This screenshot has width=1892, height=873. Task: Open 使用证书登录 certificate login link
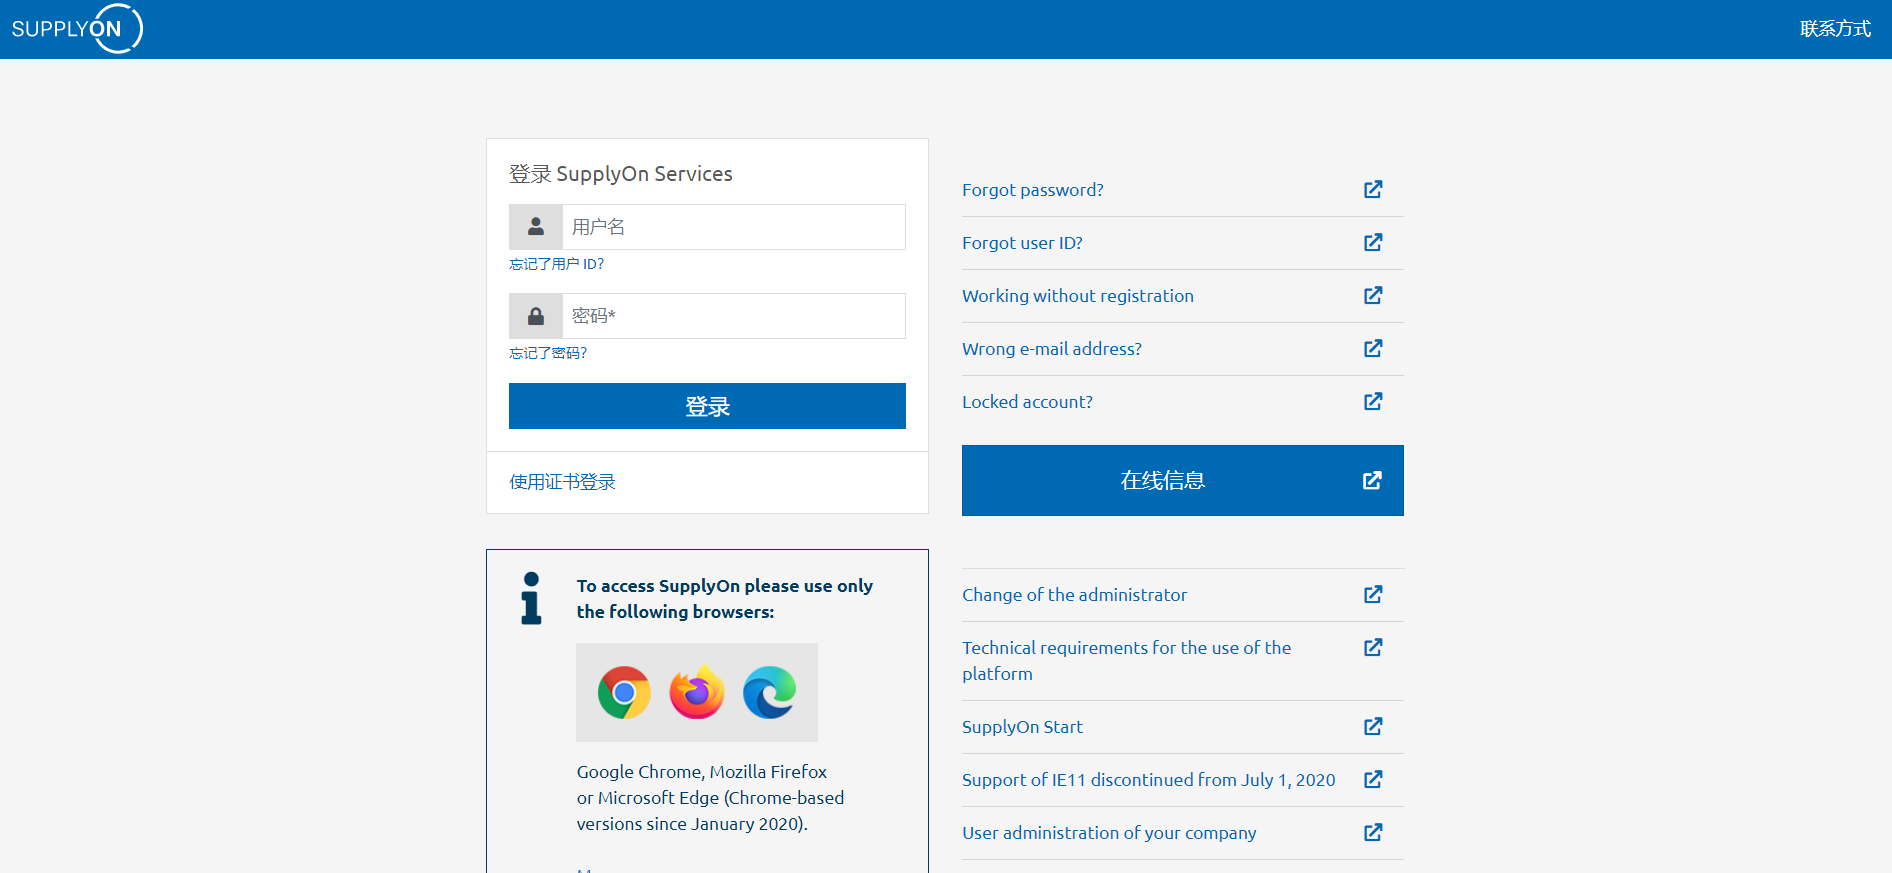click(x=562, y=482)
